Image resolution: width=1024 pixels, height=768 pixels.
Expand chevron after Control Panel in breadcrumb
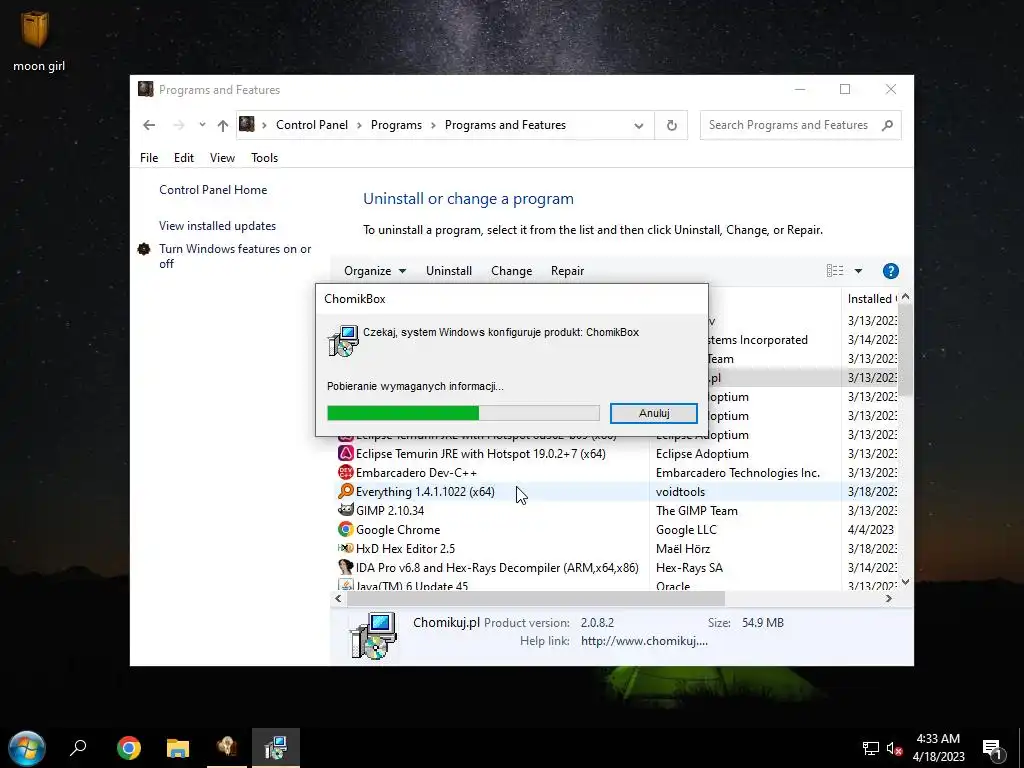(x=359, y=125)
